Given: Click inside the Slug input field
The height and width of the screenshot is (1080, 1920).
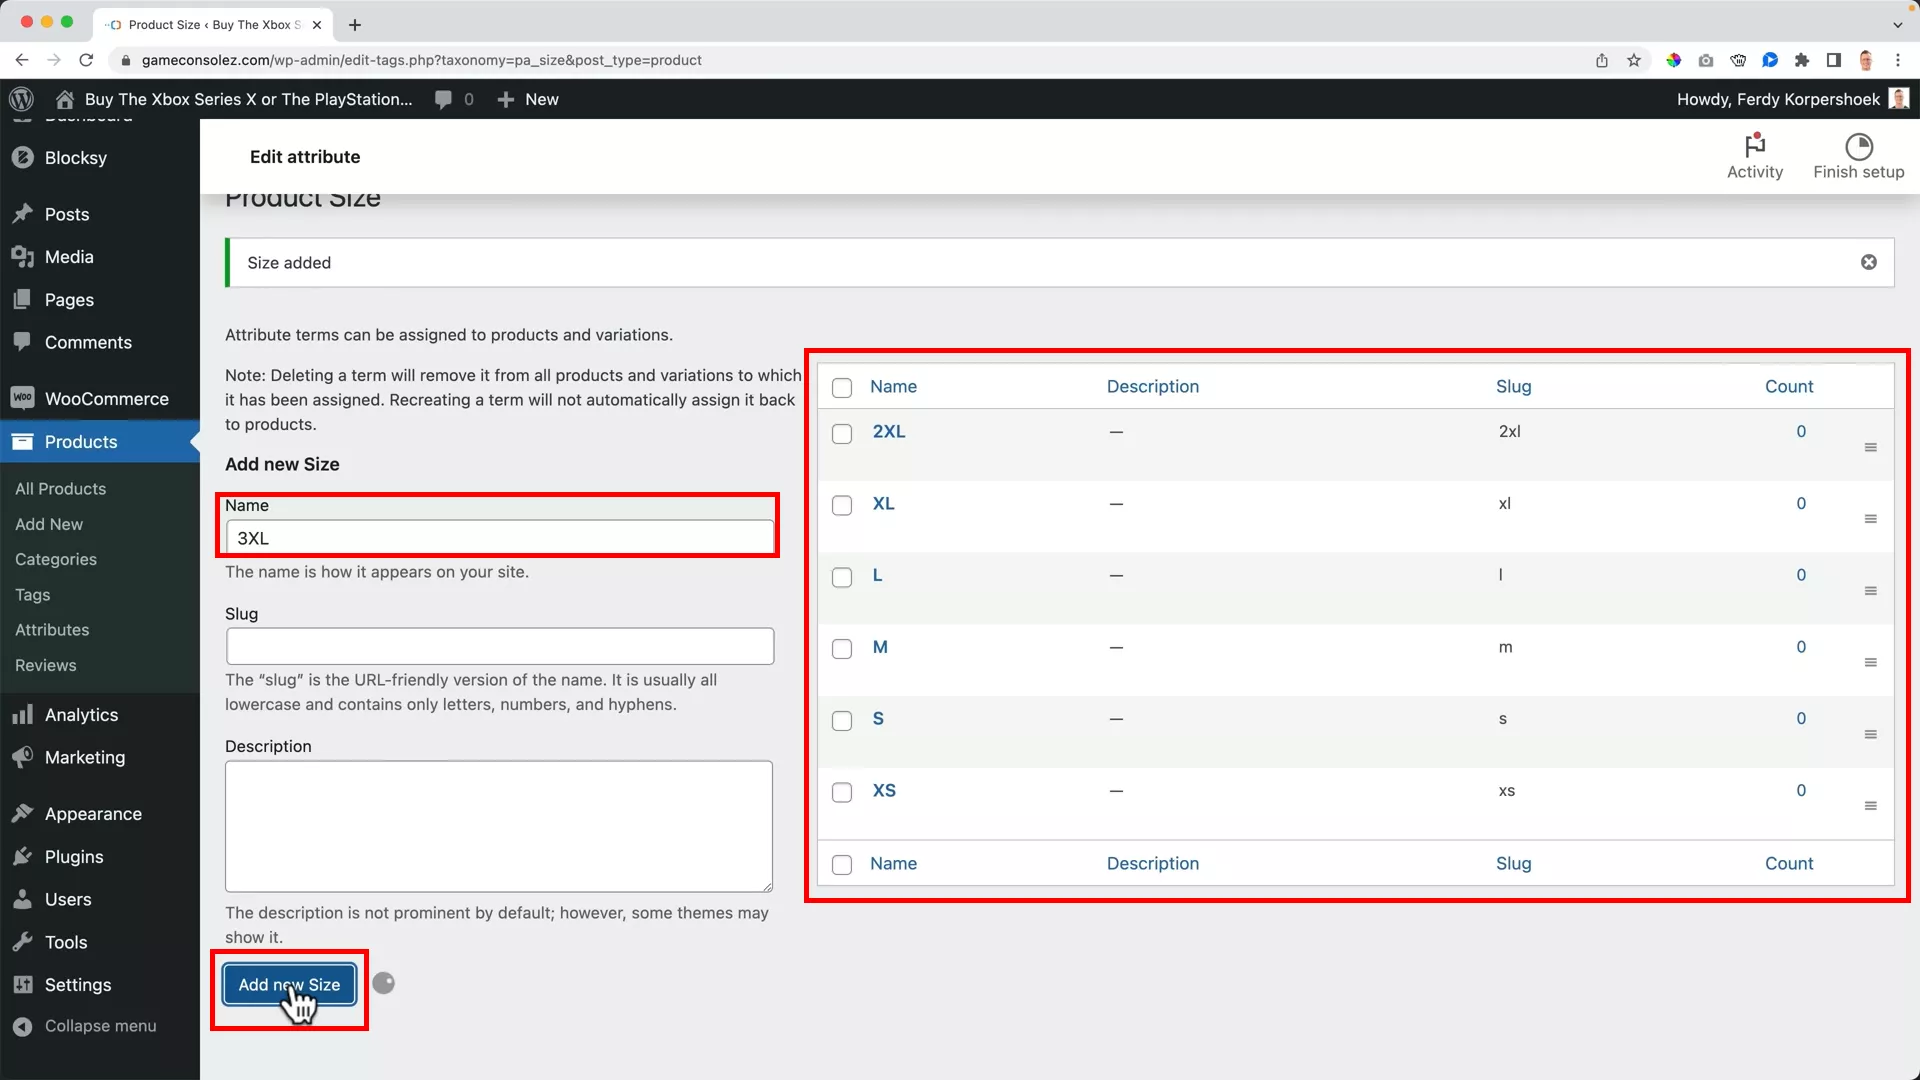Looking at the screenshot, I should click(499, 646).
